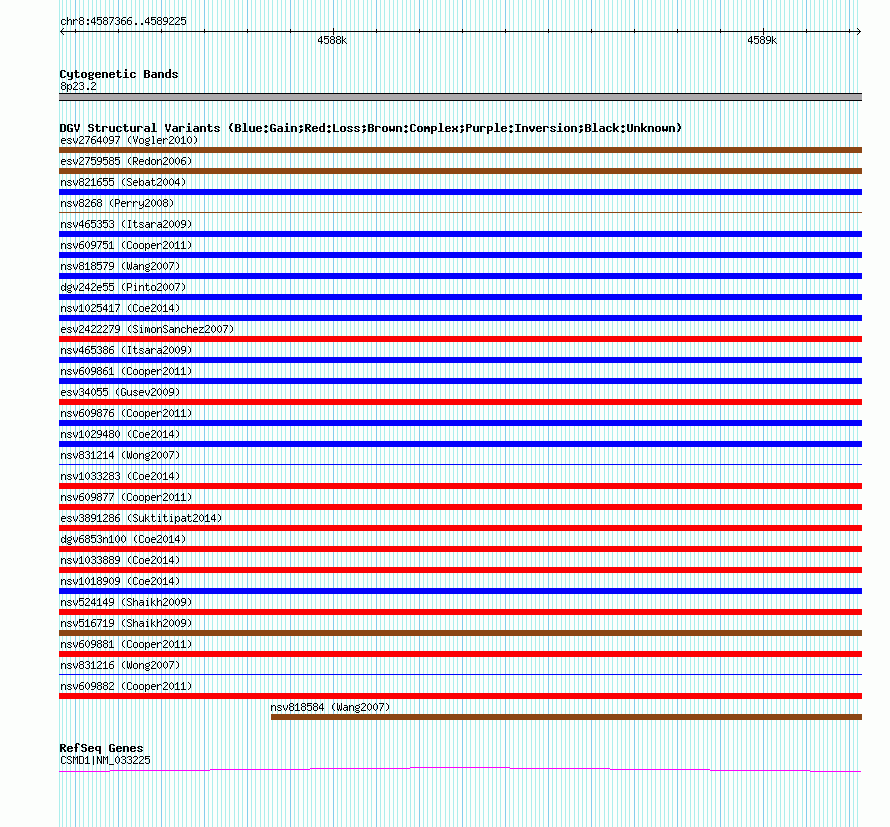This screenshot has width=890, height=827.
Task: Select the blue bar under nsv821655 (Sebat2004)
Action: click(460, 192)
